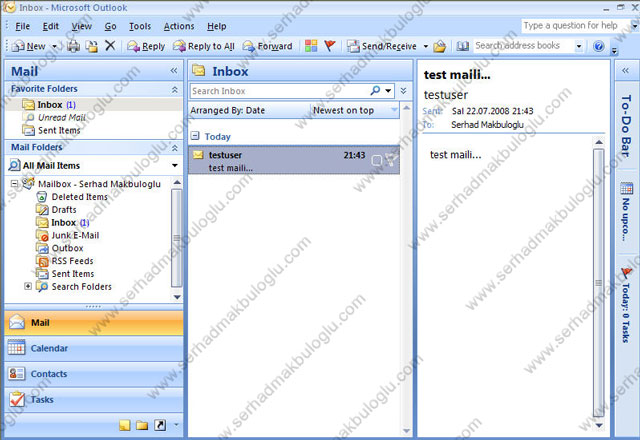
Task: Open the Tools menu
Action: click(x=140, y=26)
